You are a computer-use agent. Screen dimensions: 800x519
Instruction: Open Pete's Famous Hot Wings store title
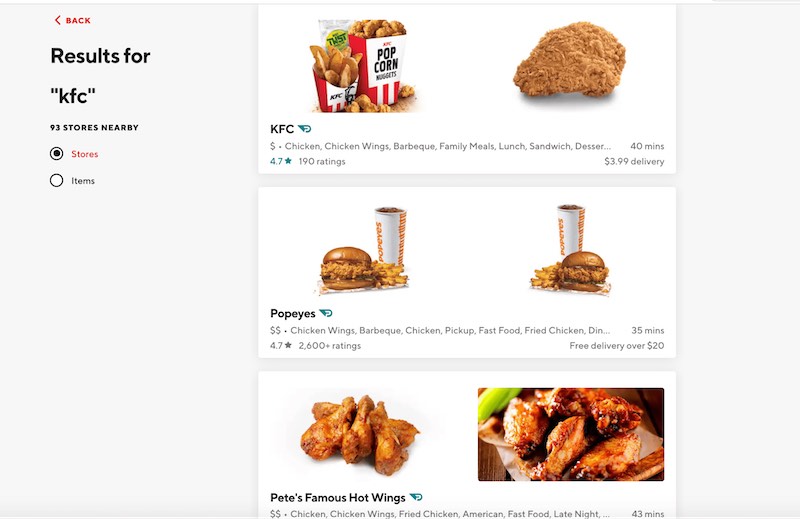point(338,497)
